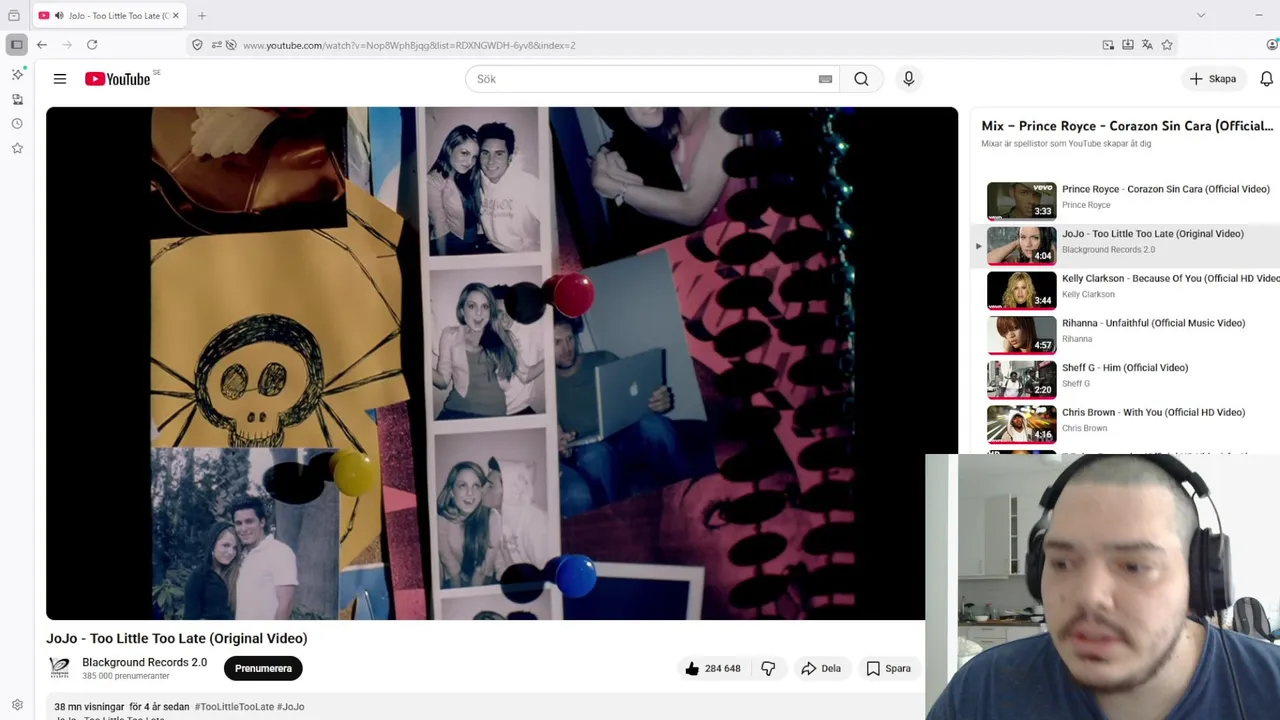Open the browser profile account icon
The width and height of the screenshot is (1280, 720).
[x=1272, y=45]
